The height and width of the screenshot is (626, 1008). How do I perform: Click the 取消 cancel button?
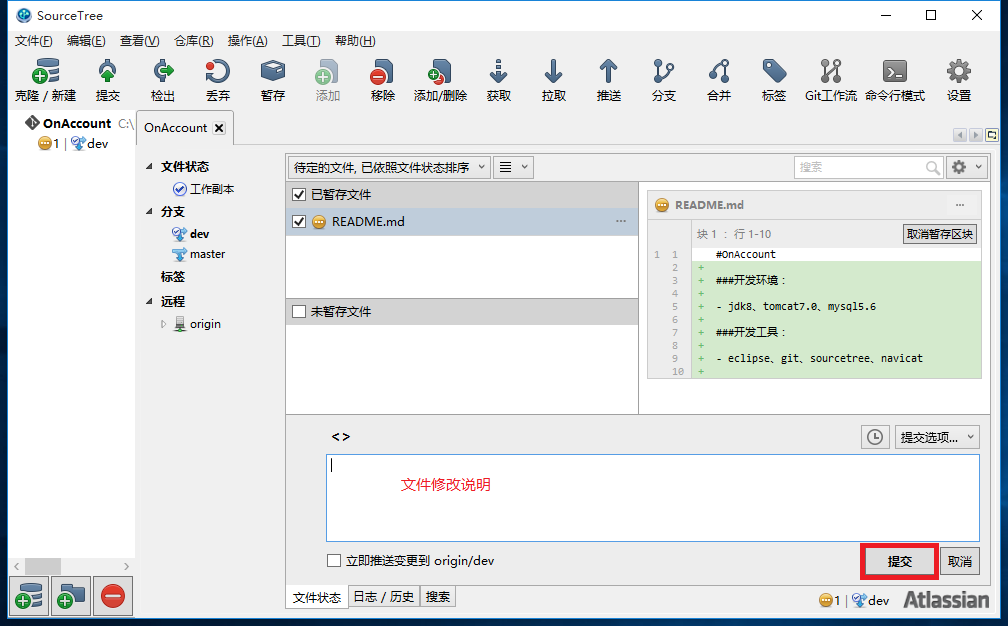tap(960, 561)
